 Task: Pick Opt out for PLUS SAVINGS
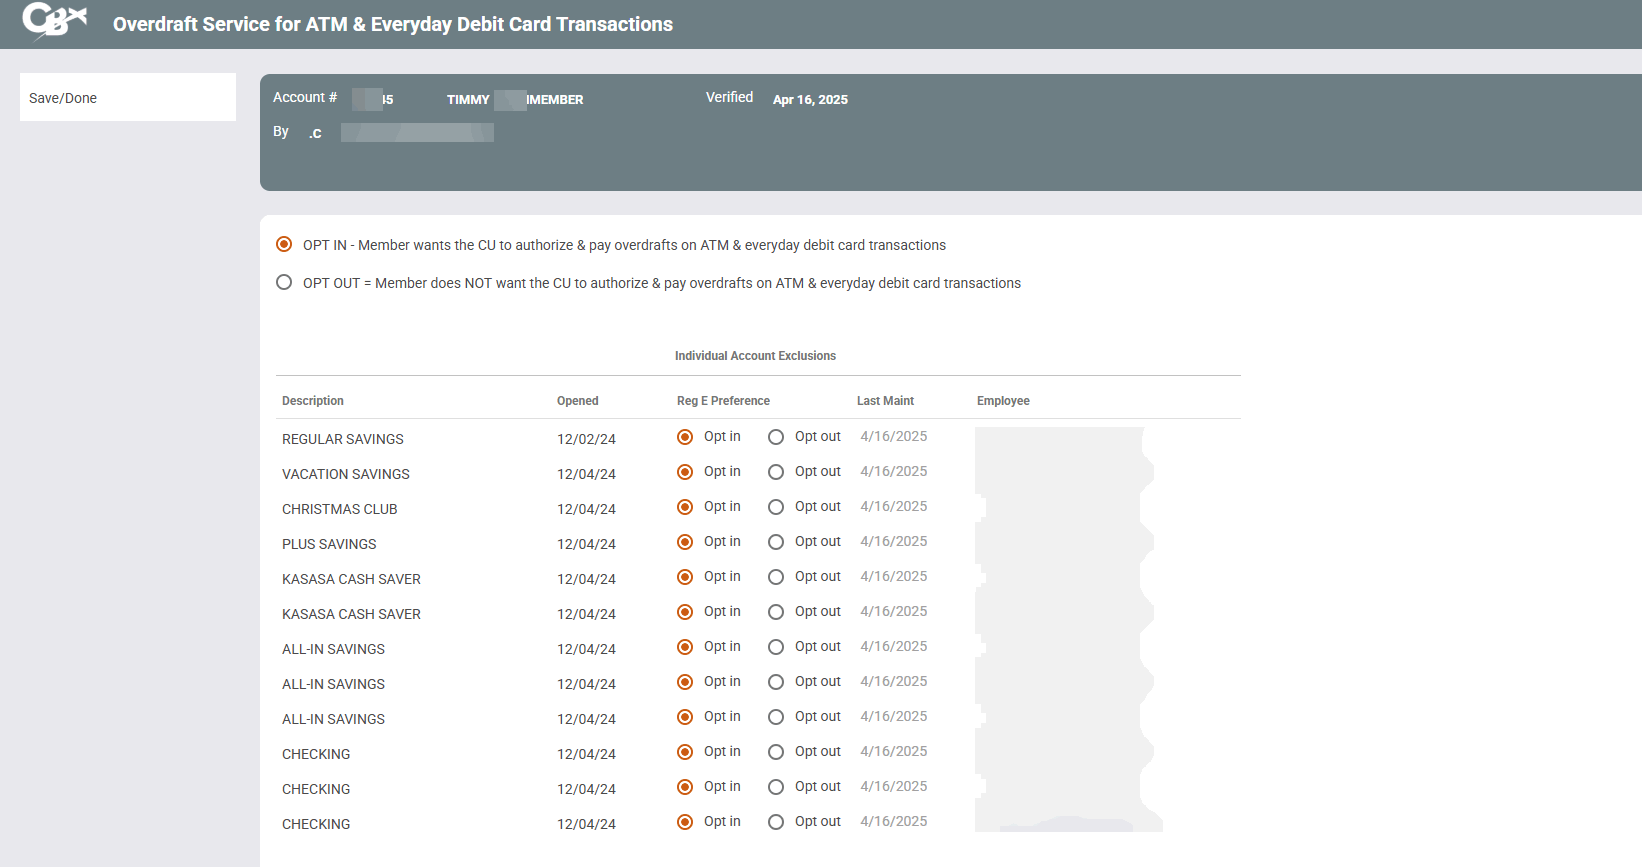pyautogui.click(x=776, y=542)
